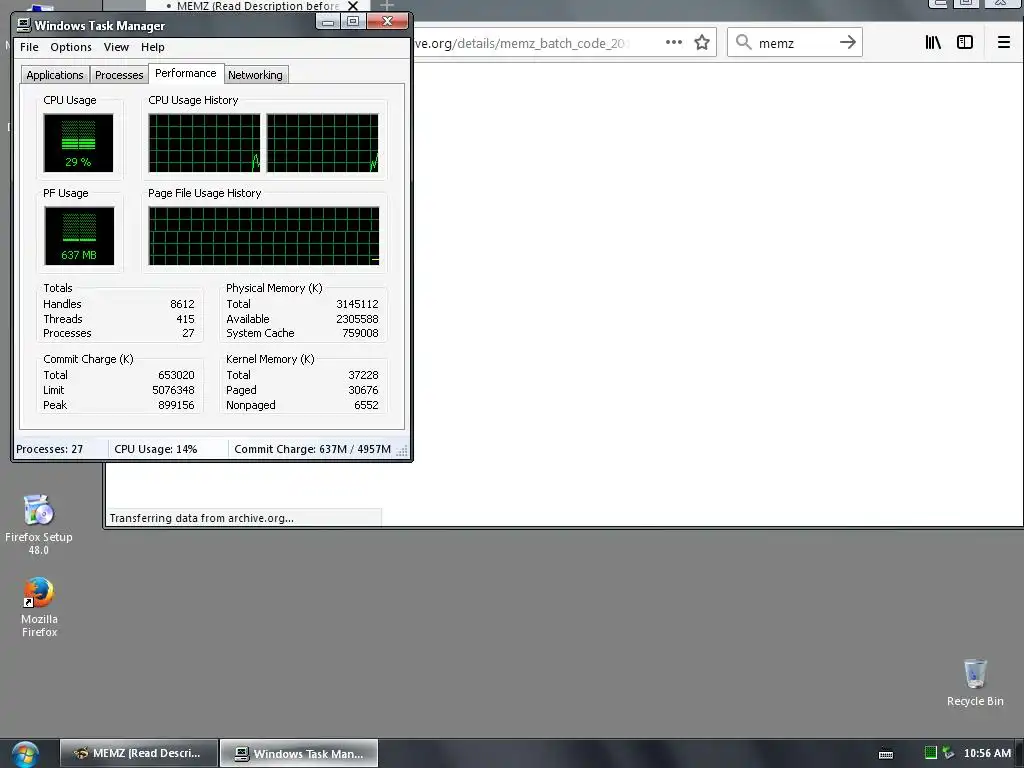Click Commit Charge Total value 653020
This screenshot has width=1024, height=768.
pyautogui.click(x=176, y=375)
